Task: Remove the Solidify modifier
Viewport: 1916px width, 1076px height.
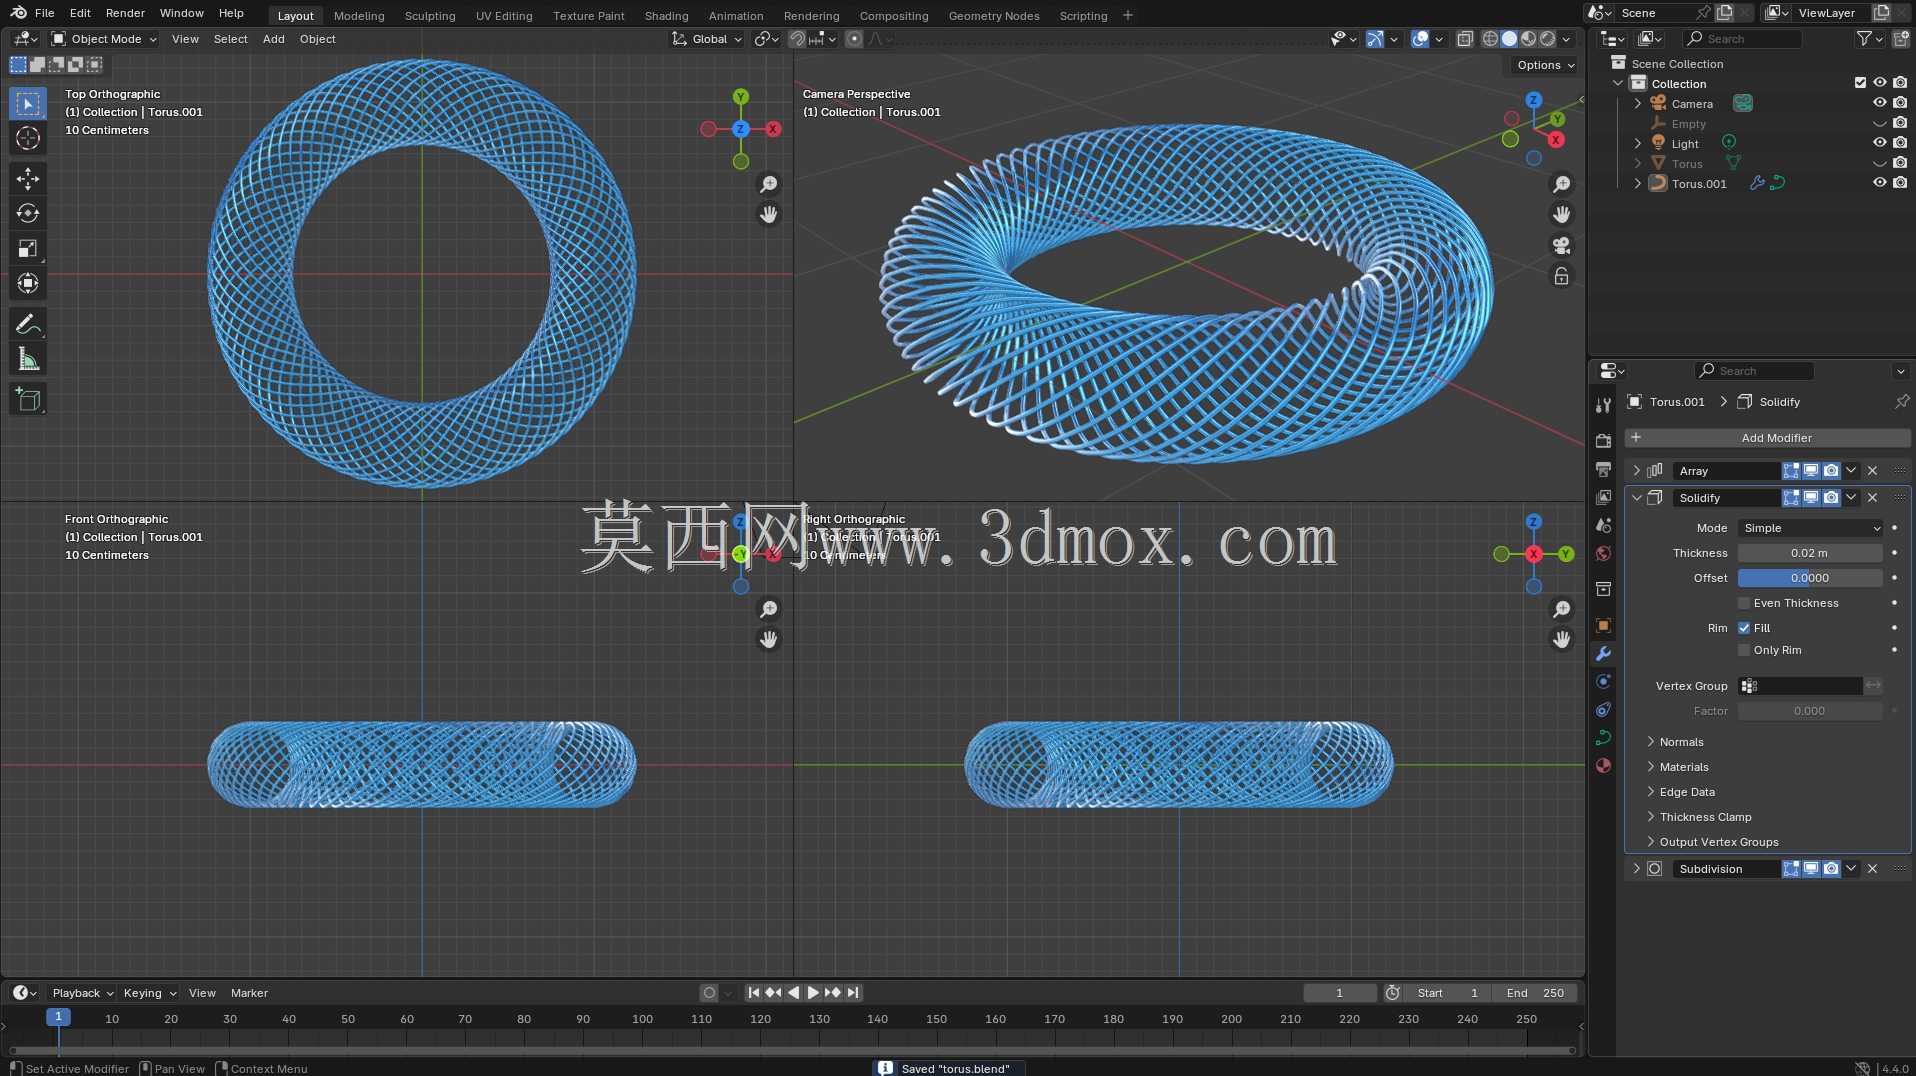Action: coord(1873,498)
